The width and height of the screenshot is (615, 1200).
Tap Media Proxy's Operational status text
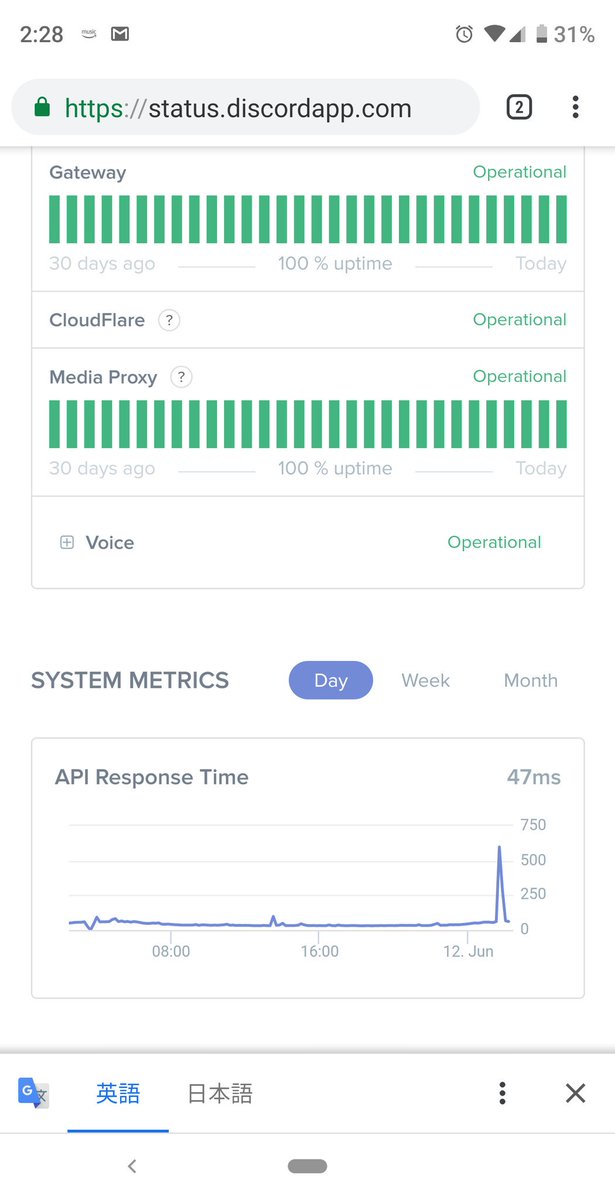(x=520, y=377)
